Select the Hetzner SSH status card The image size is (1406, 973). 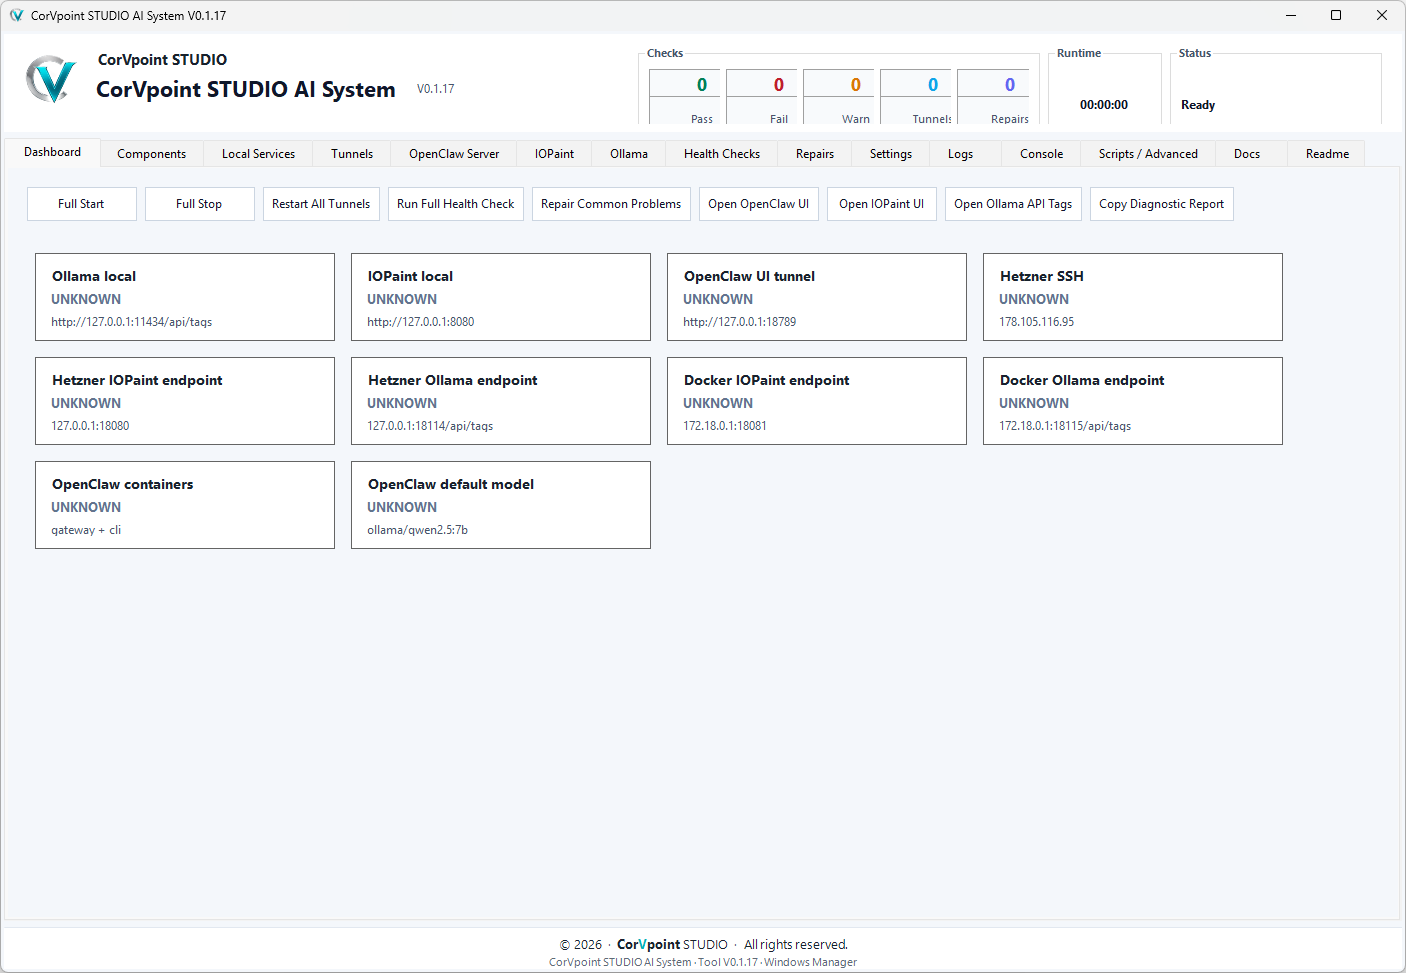point(1133,297)
